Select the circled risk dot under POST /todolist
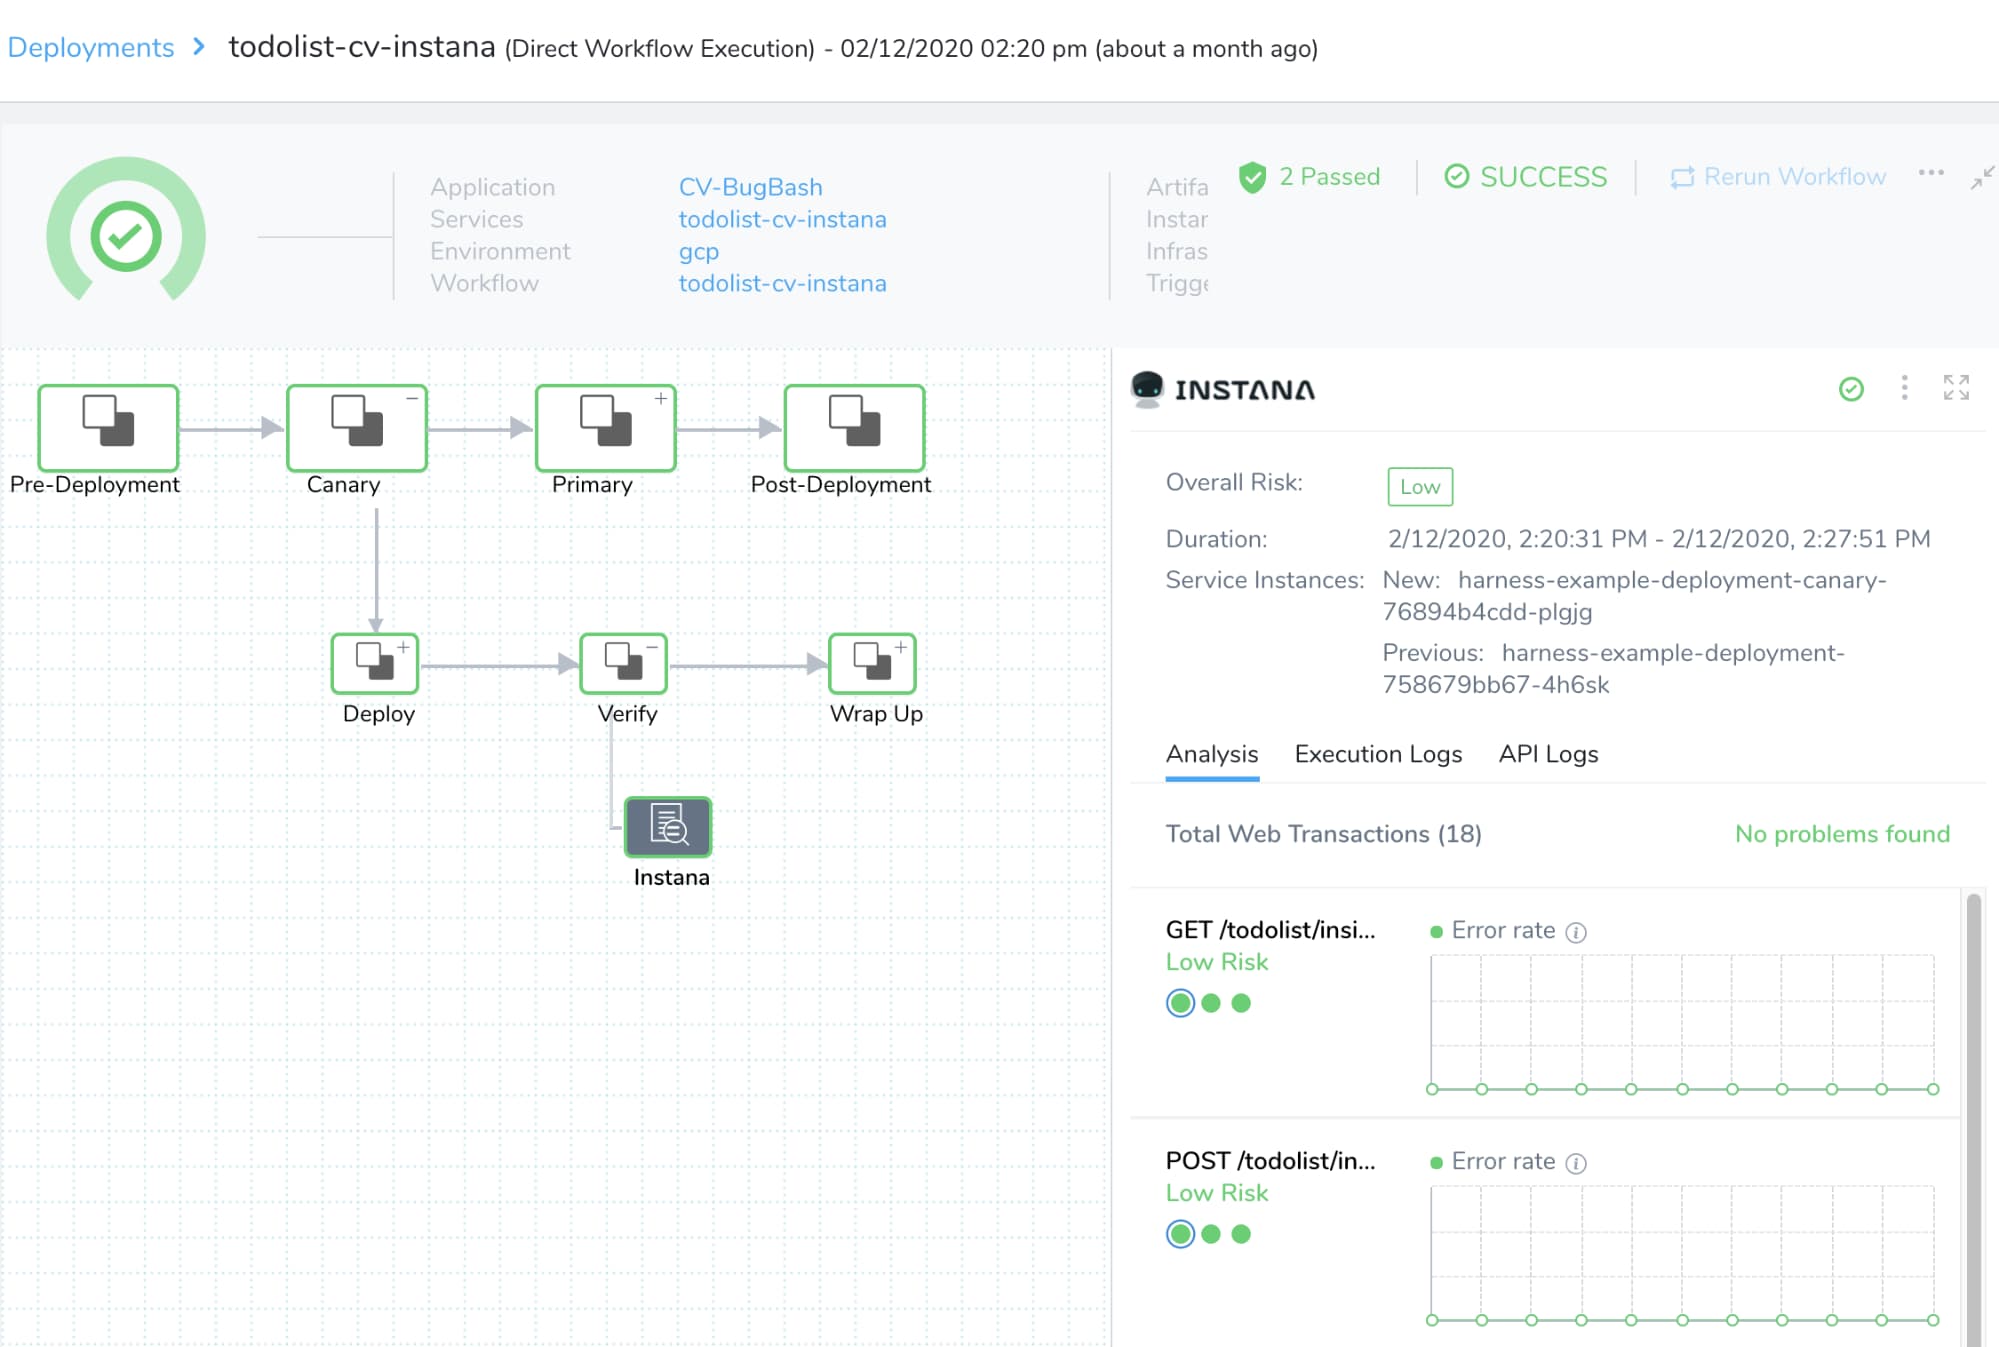Image resolution: width=1999 pixels, height=1347 pixels. [x=1179, y=1233]
